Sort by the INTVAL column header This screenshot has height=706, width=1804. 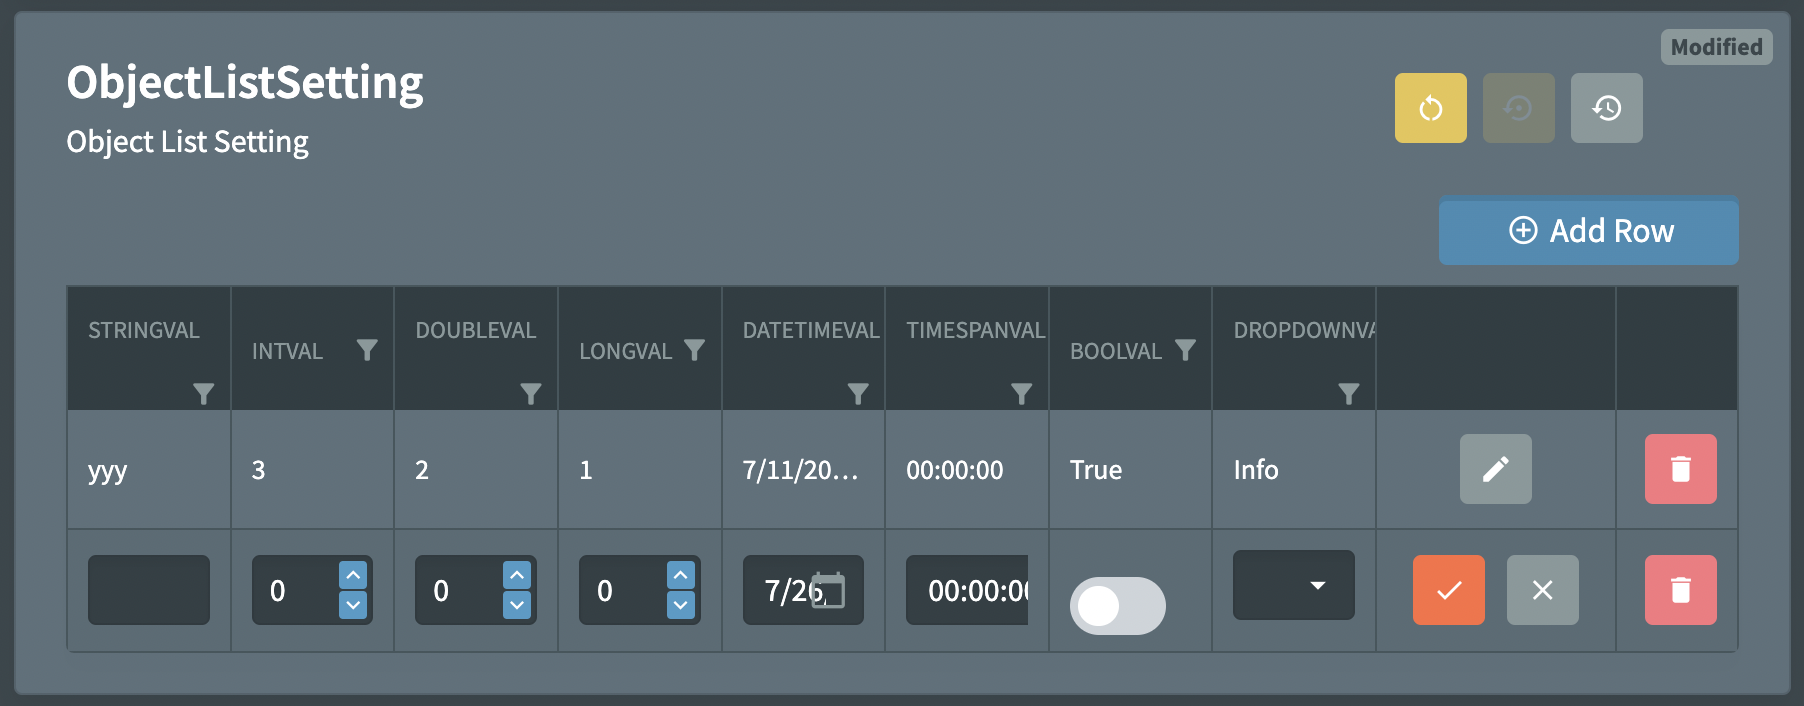pos(287,351)
